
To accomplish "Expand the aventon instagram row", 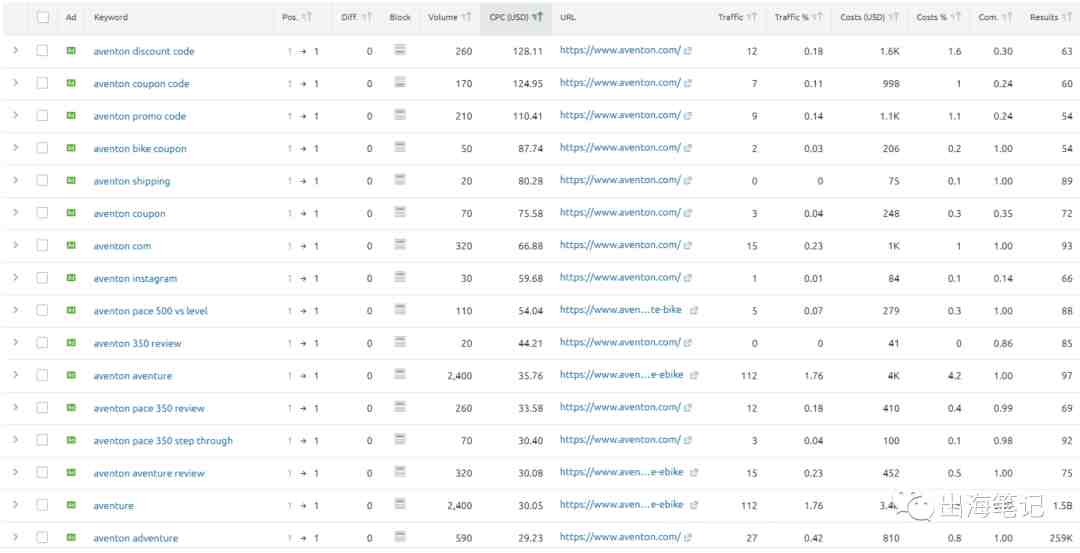I will coord(16,278).
